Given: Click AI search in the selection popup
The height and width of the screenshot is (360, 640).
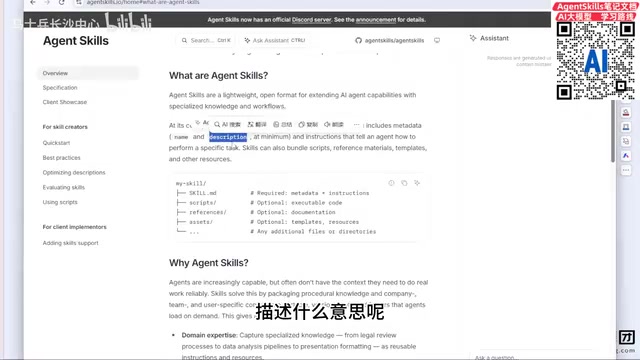Looking at the screenshot, I should click(x=227, y=124).
